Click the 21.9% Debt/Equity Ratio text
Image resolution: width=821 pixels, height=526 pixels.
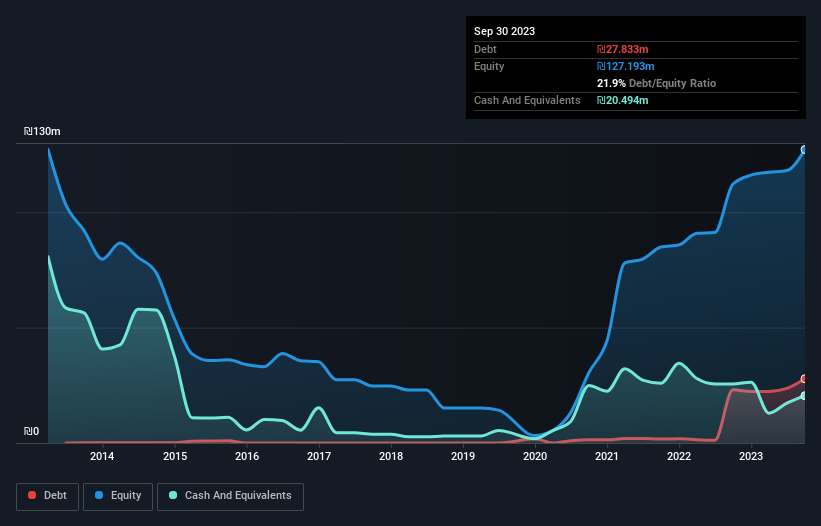[x=656, y=83]
